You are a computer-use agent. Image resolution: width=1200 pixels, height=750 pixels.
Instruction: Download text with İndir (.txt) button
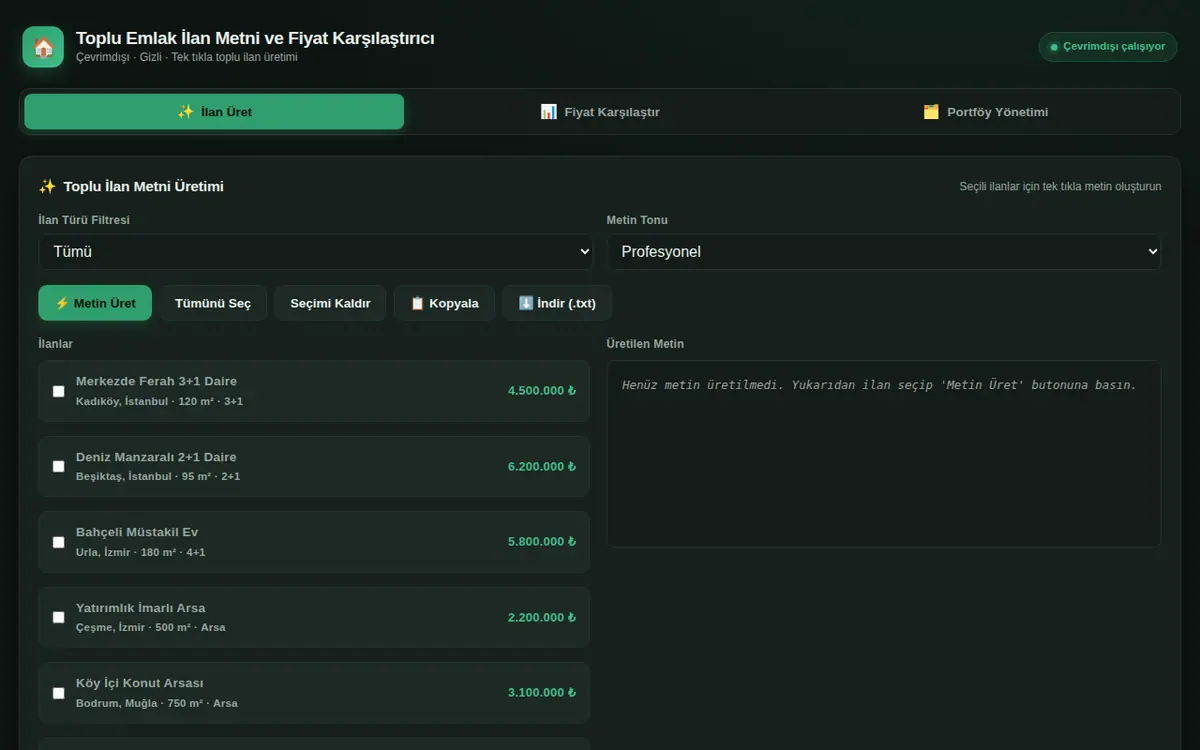click(x=557, y=303)
